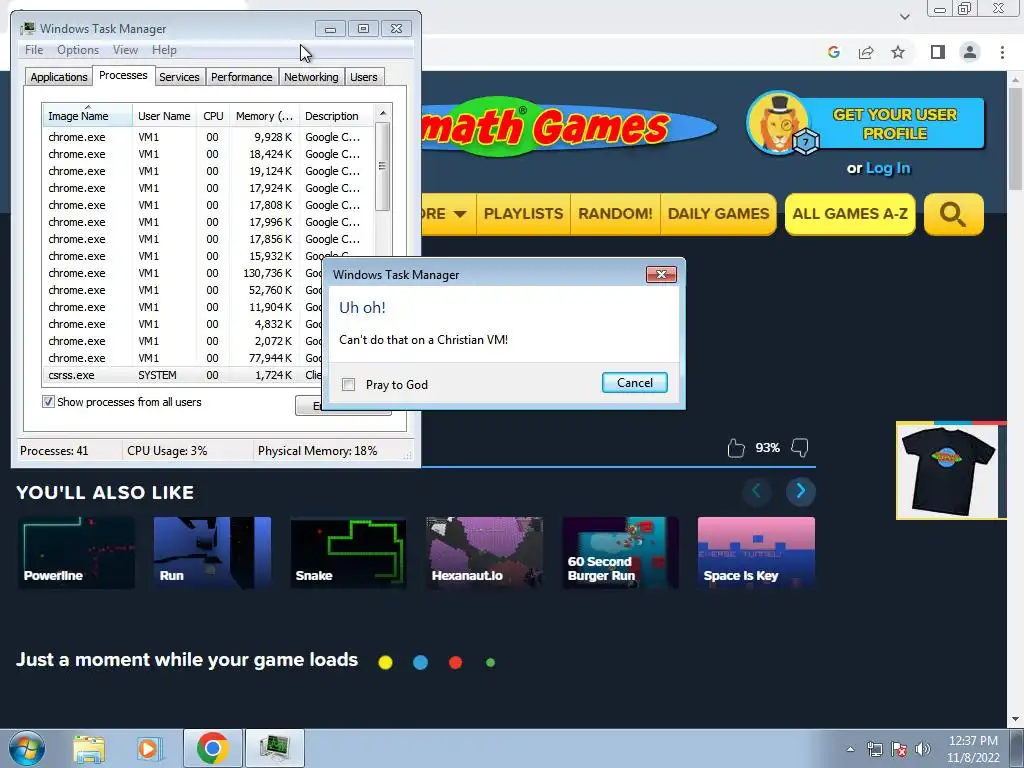Open 60 Second Burger Run thumbnail
The height and width of the screenshot is (768, 1024).
point(620,553)
